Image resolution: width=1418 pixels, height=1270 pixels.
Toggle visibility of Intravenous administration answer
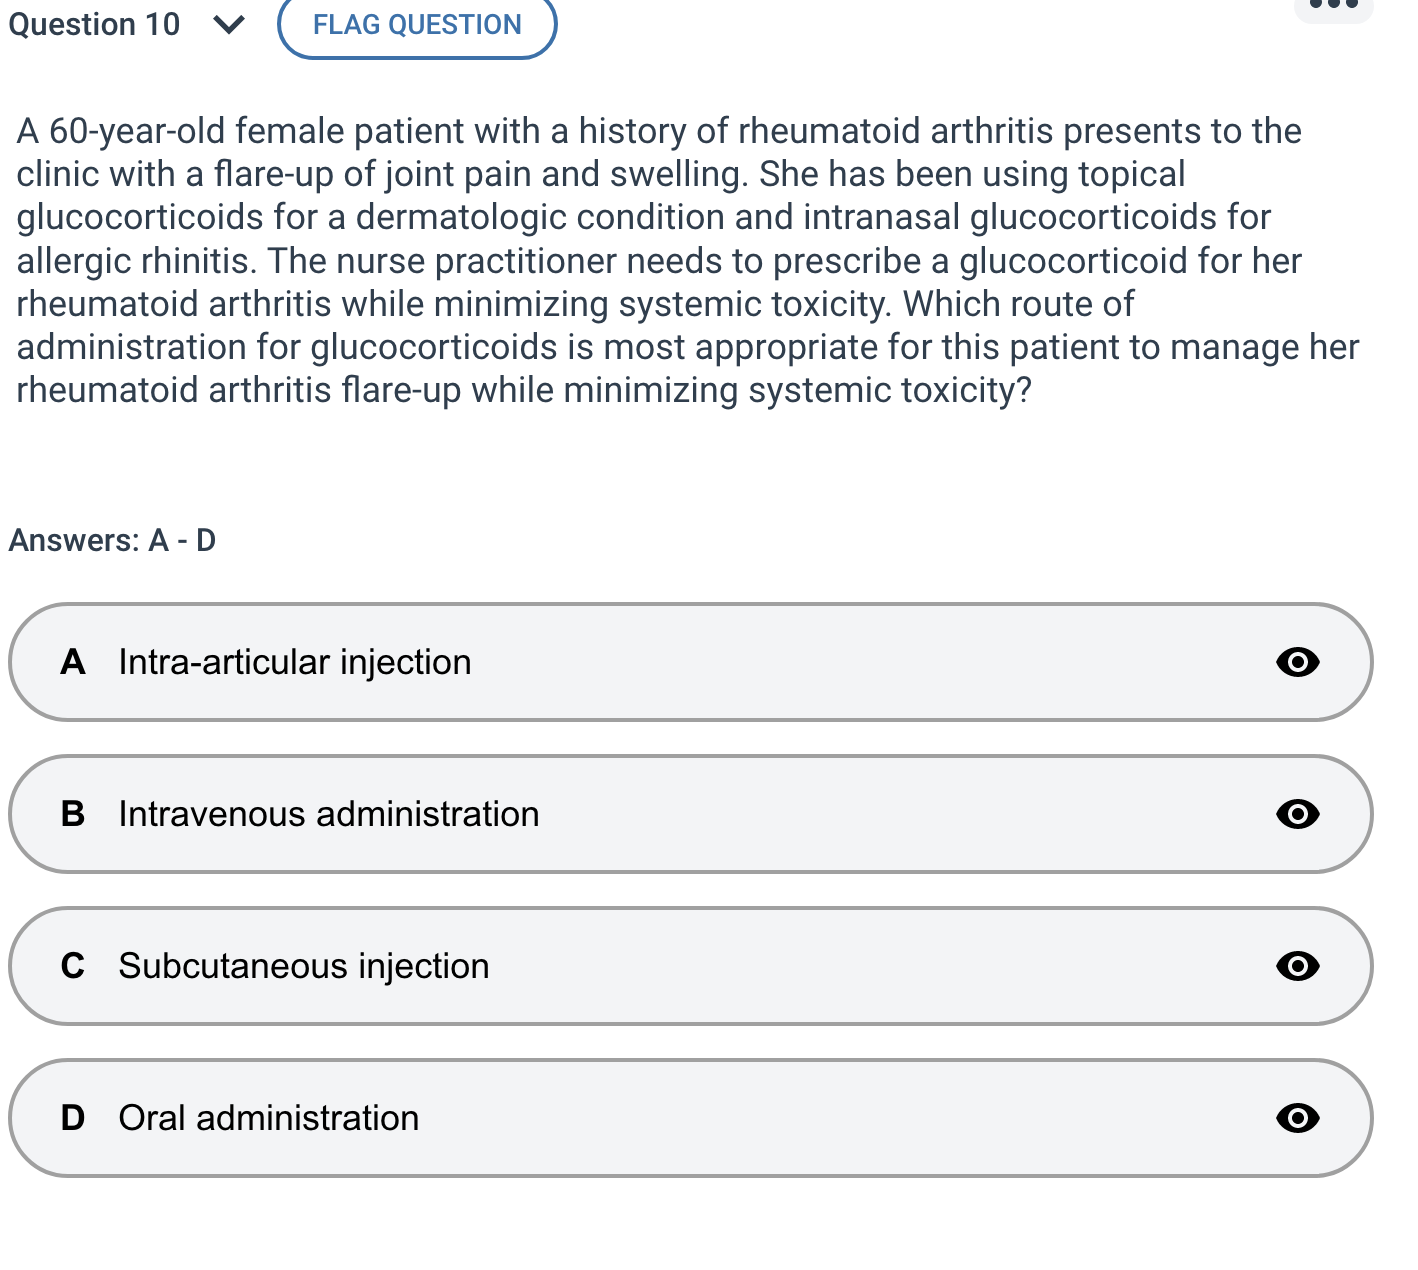(x=1297, y=814)
